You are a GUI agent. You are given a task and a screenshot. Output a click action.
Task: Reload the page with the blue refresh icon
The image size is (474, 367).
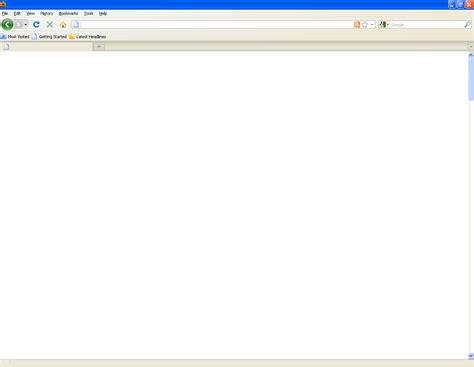(x=36, y=24)
